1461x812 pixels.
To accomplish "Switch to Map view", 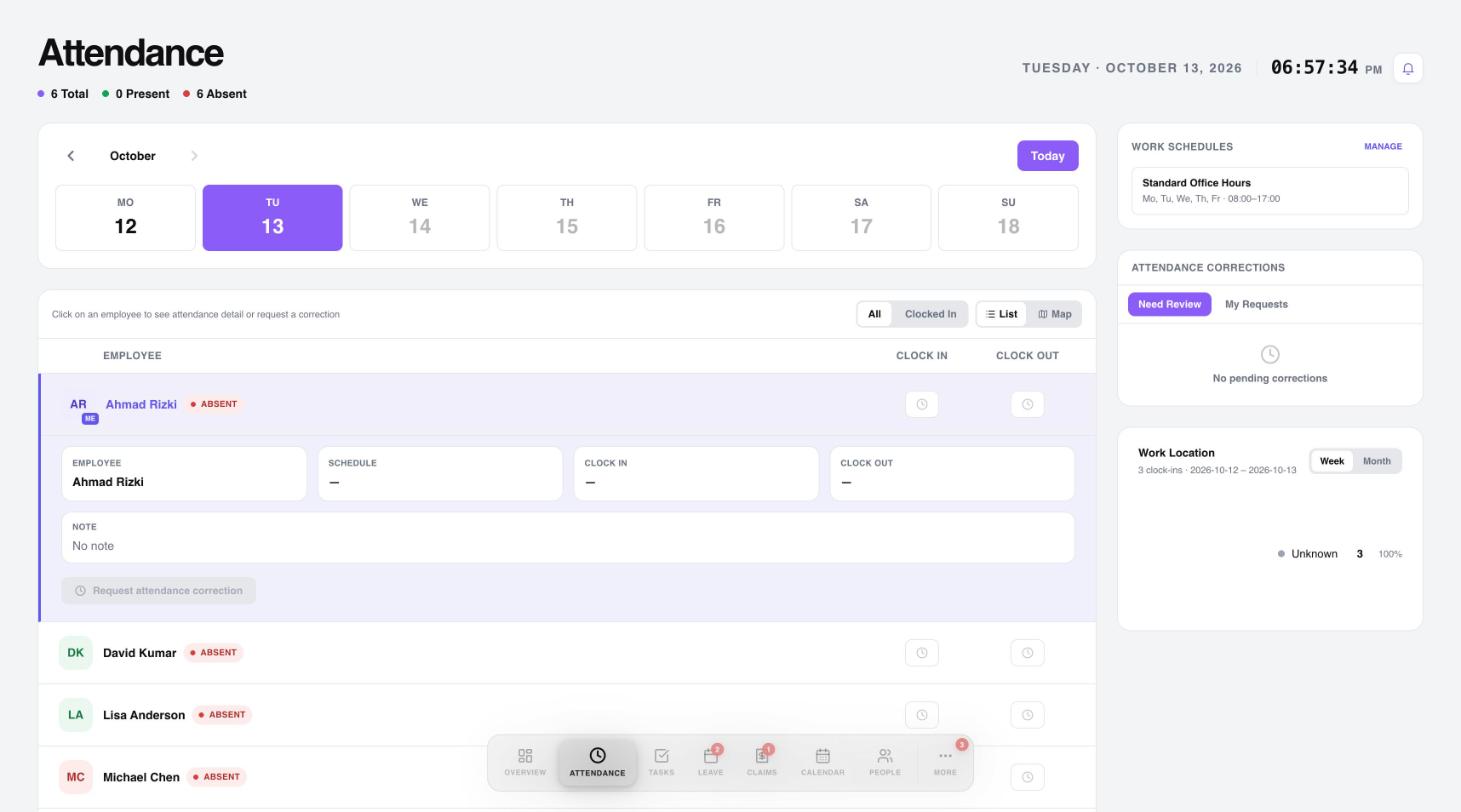I will point(1054,314).
